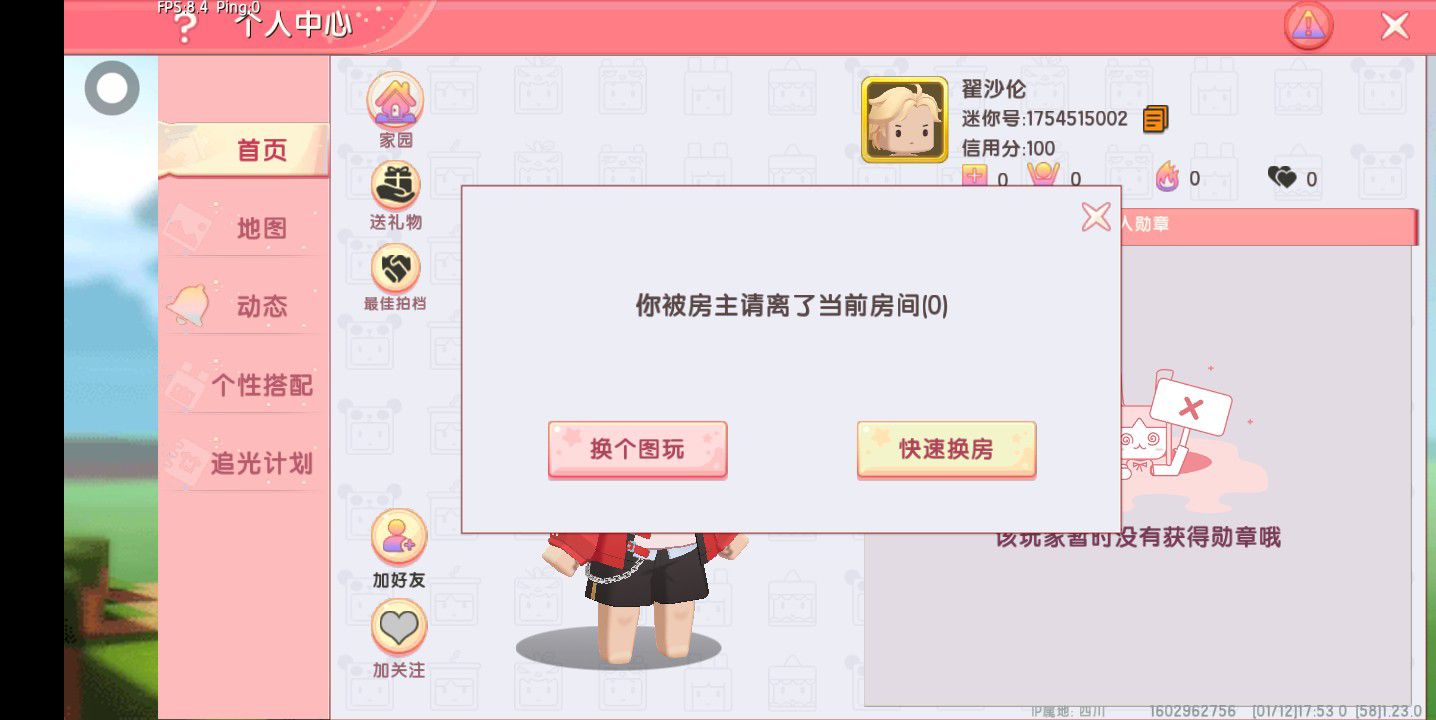The height and width of the screenshot is (720, 1436).
Task: Close the kicked-from-room dialog
Action: [1096, 216]
